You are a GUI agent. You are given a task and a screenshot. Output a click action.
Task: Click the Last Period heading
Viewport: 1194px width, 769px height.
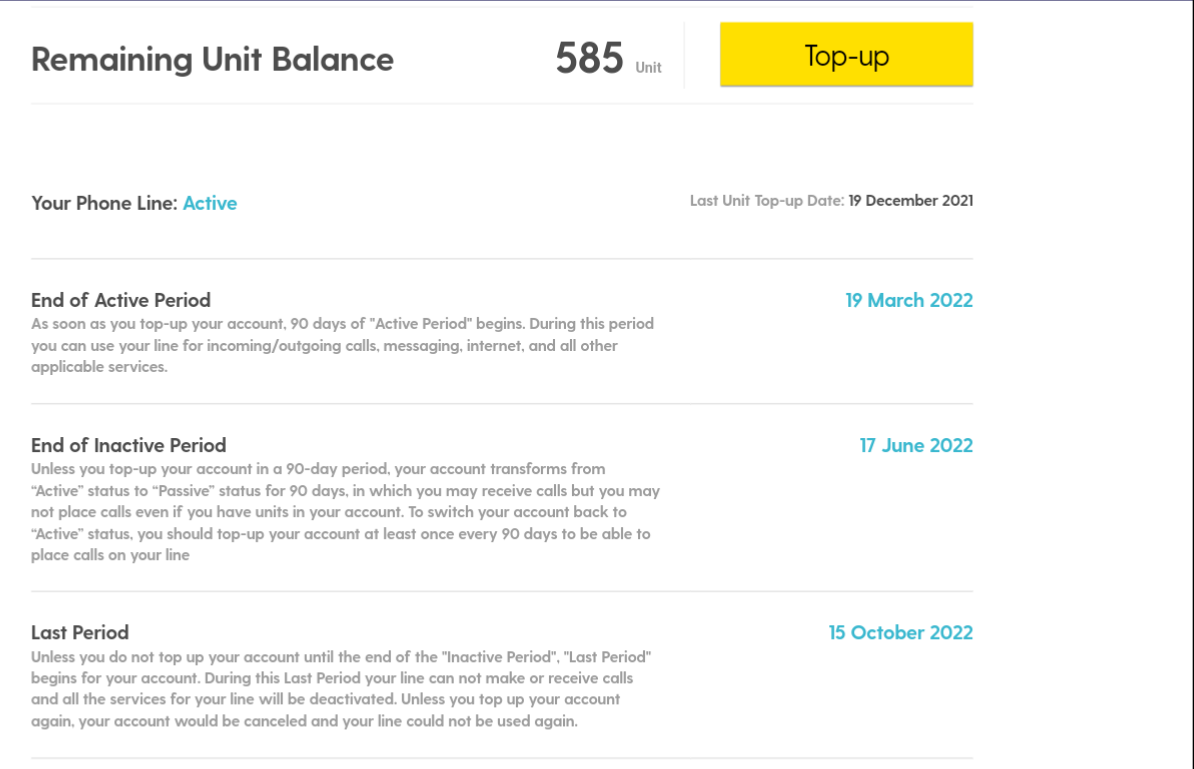[x=80, y=632]
